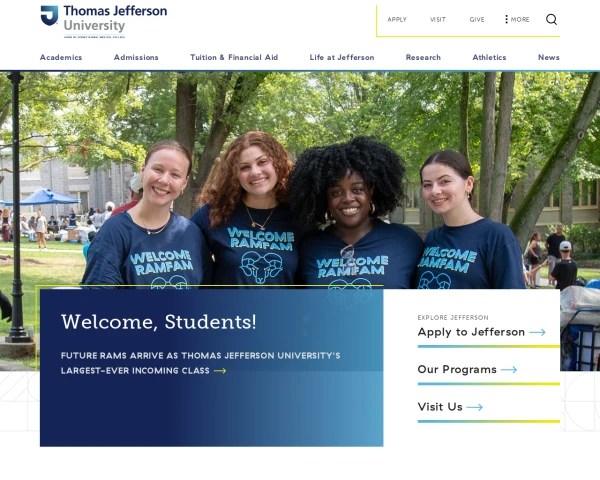
Task: Open the Welcome, Students! headline
Action: [x=158, y=322]
